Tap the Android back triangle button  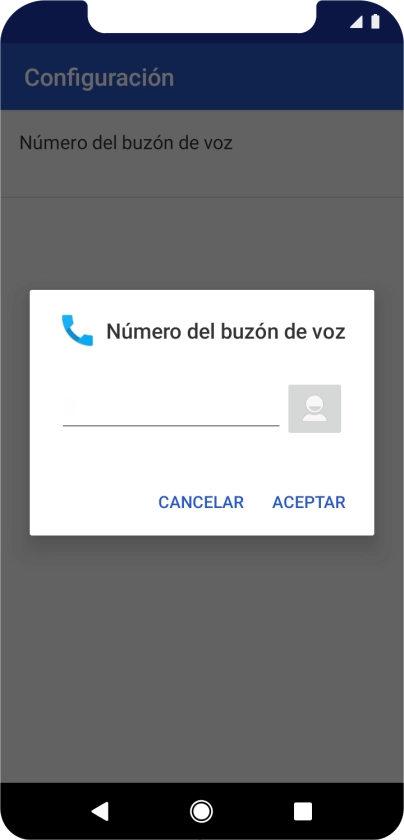click(x=100, y=811)
